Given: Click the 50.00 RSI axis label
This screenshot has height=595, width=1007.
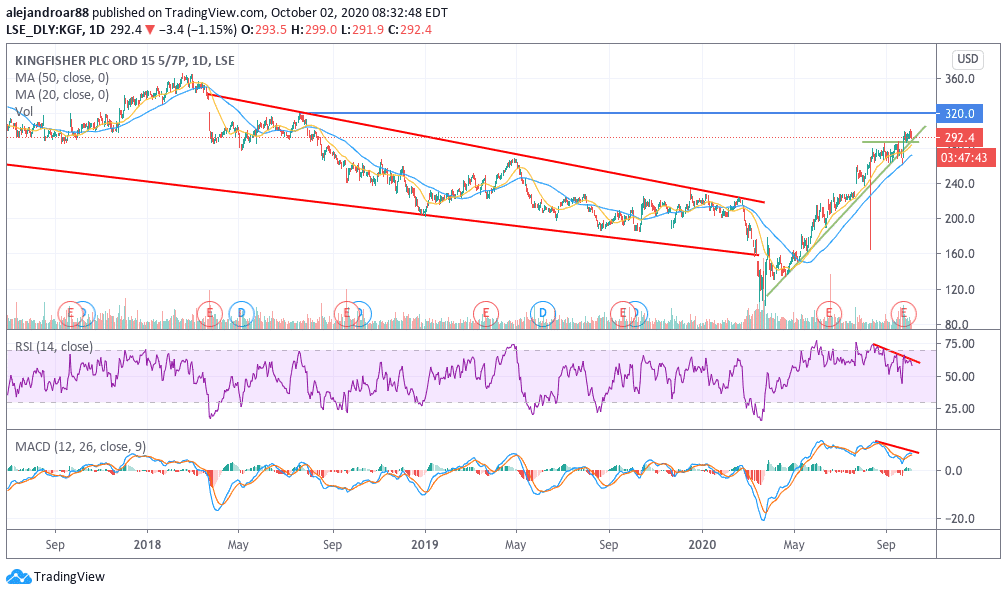Looking at the screenshot, I should coord(959,377).
